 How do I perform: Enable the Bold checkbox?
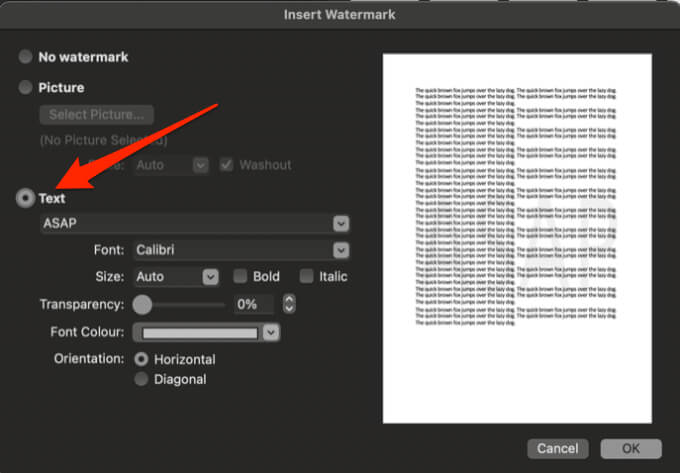[240, 276]
